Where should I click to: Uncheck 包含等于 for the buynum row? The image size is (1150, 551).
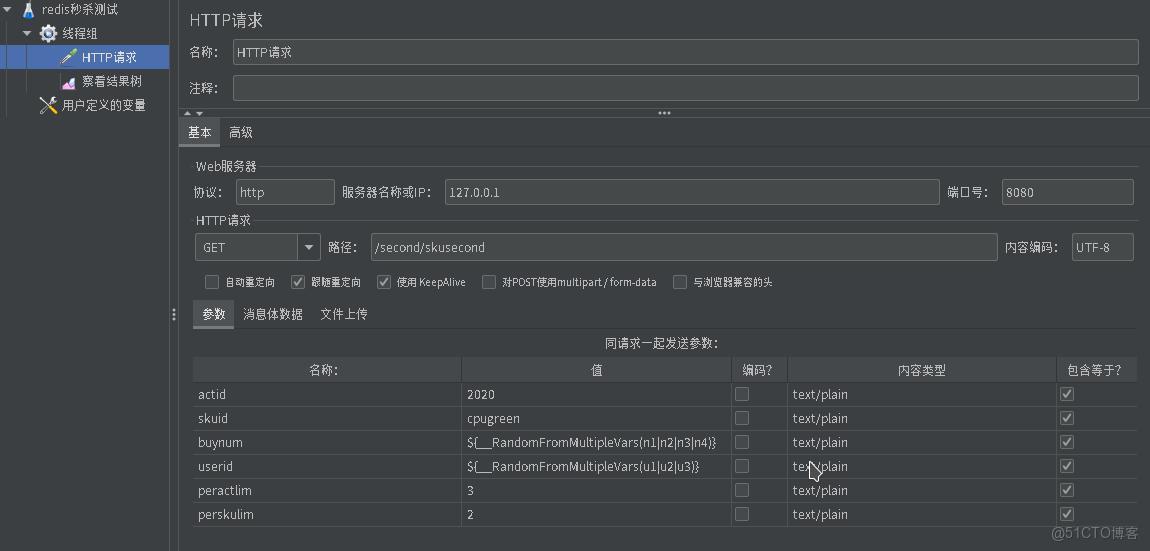(1067, 442)
